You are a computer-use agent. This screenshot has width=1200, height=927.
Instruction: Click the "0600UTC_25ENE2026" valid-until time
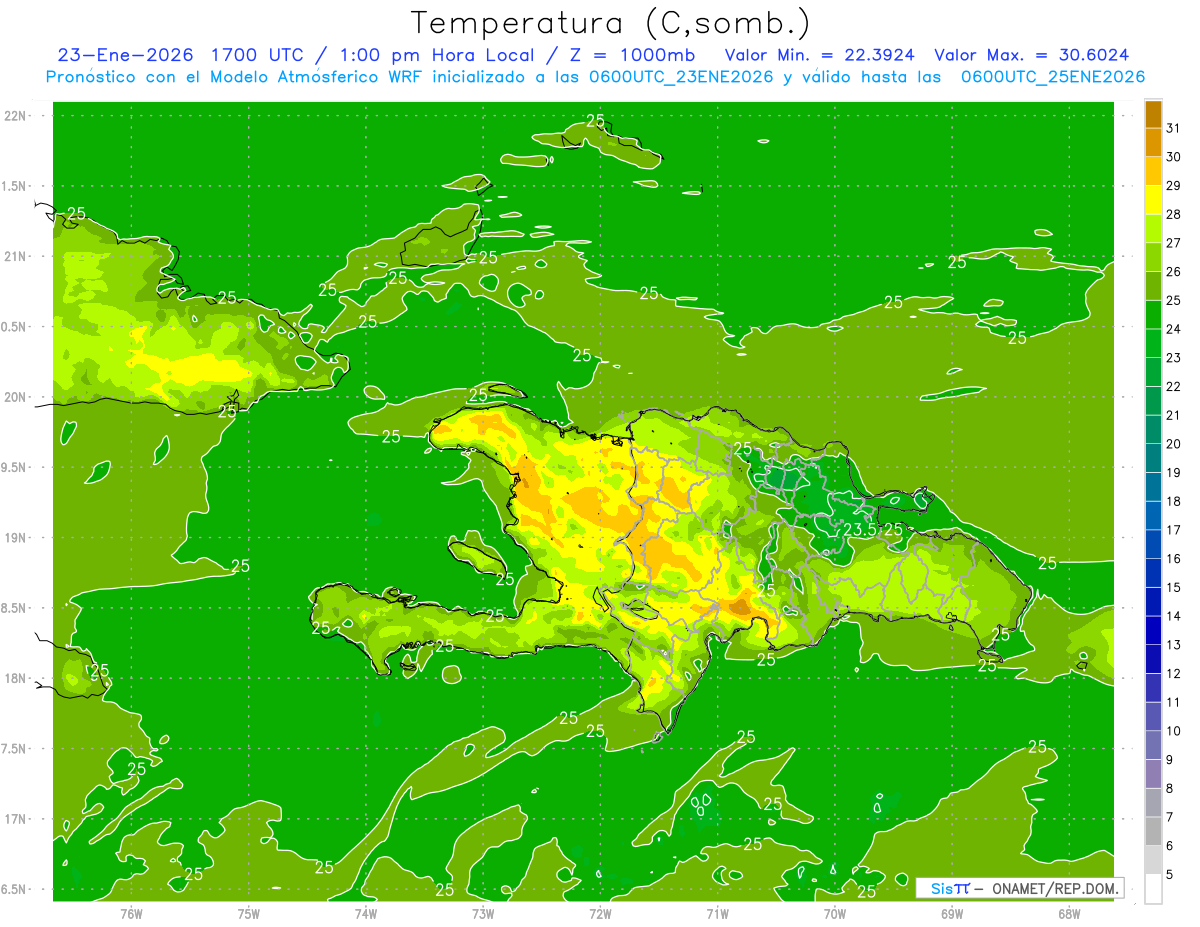click(x=1053, y=77)
